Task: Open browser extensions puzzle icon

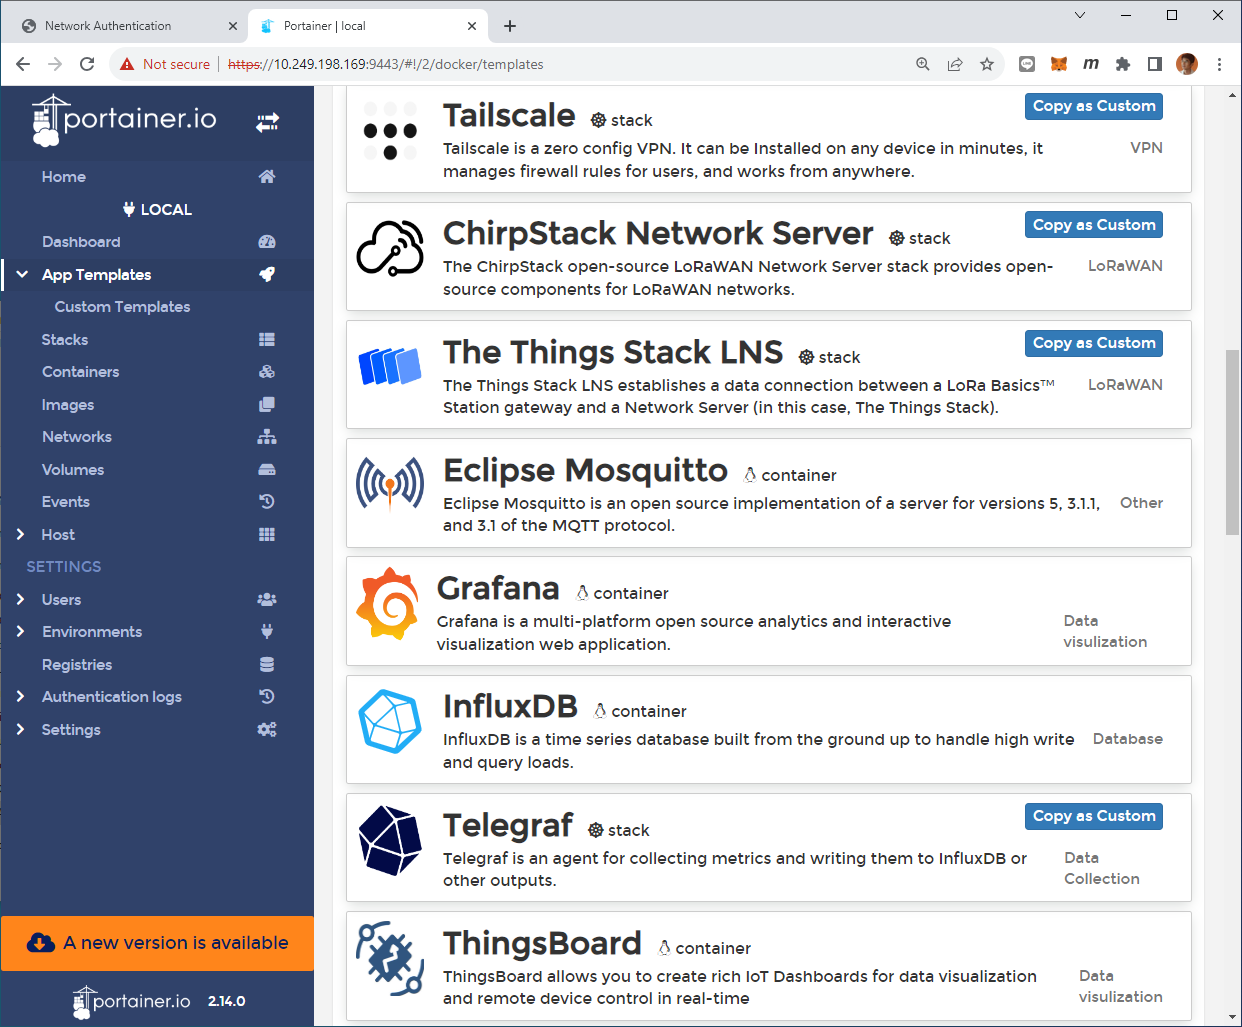Action: 1123,64
